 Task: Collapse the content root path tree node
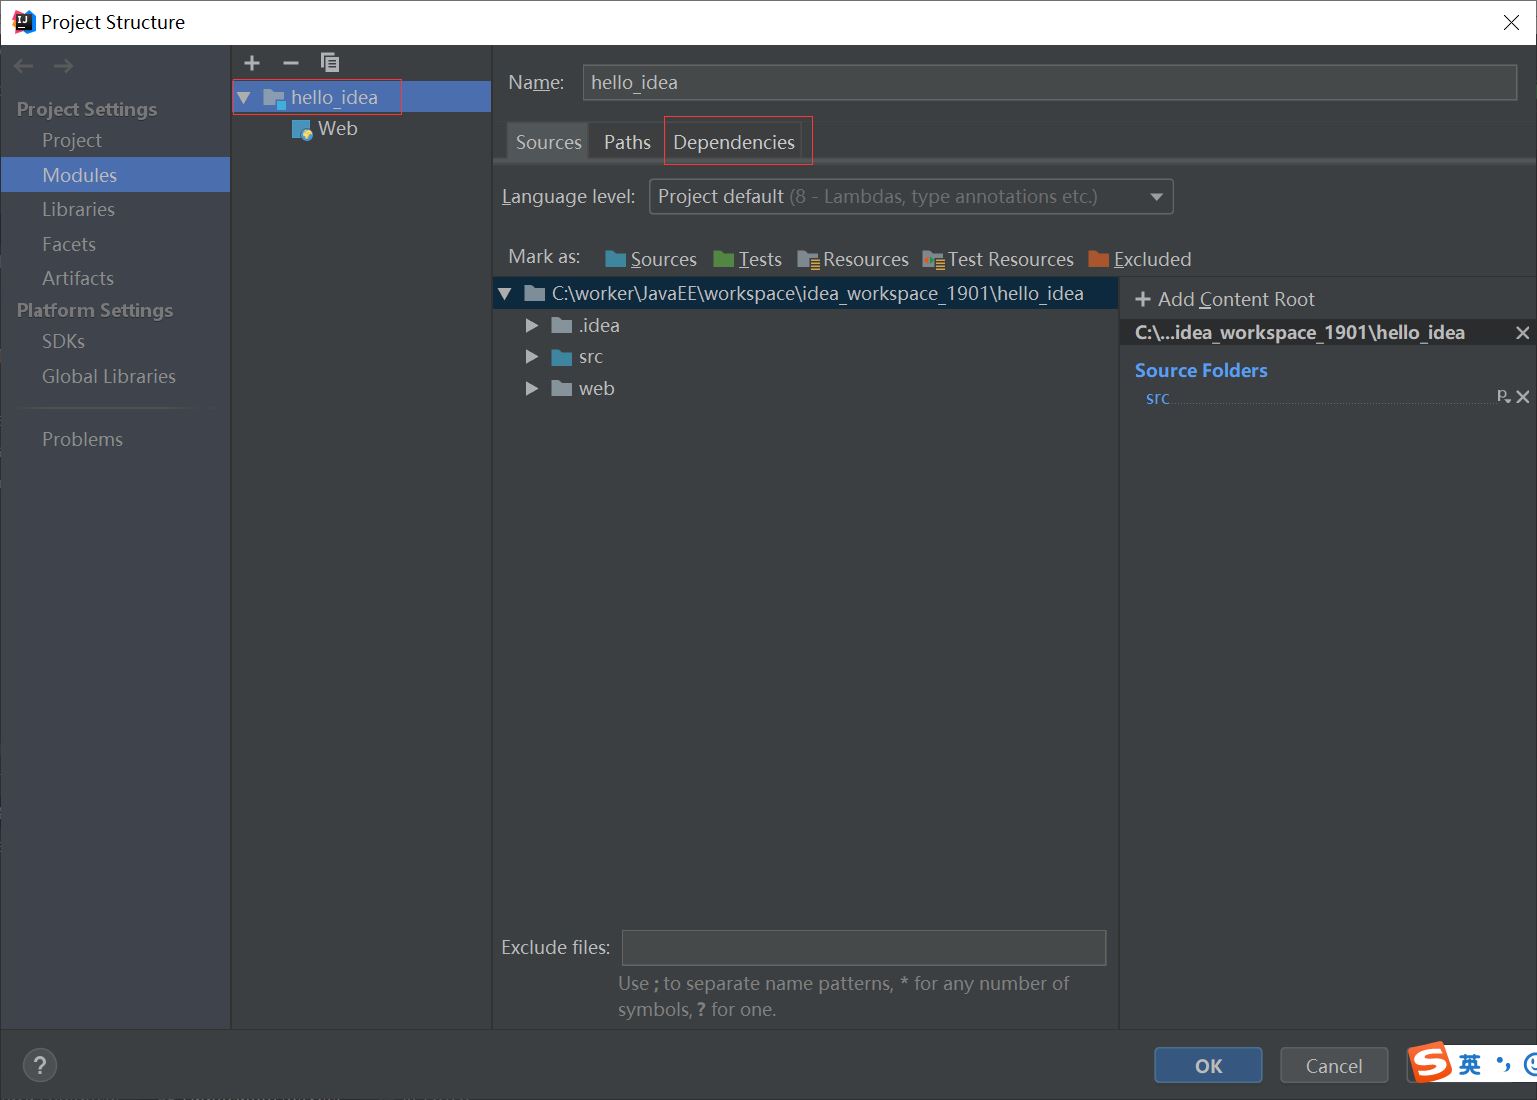[505, 293]
